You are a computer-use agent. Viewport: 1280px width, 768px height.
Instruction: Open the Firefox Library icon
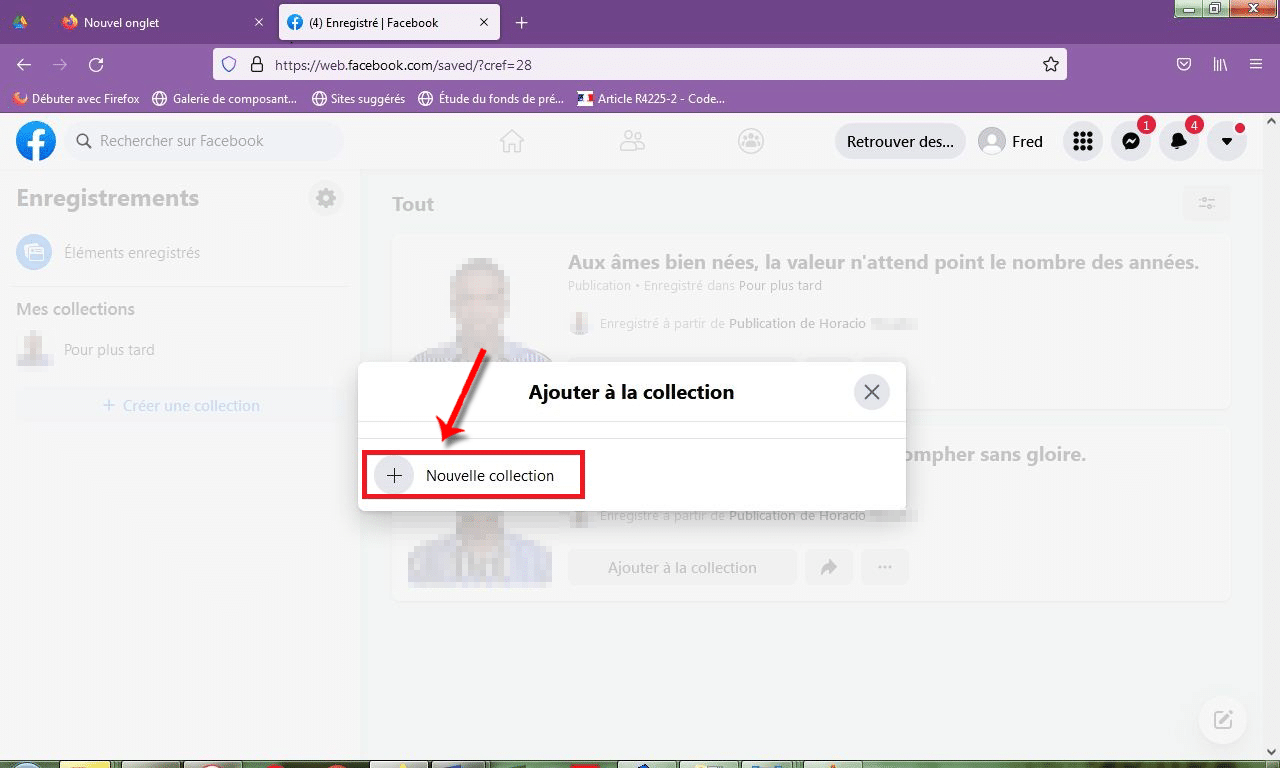[x=1220, y=64]
